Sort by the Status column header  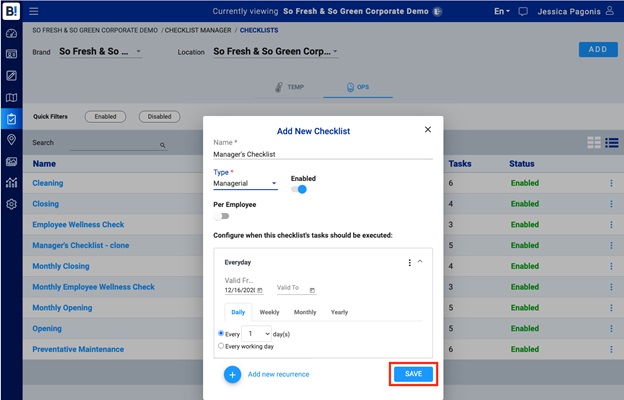pos(522,164)
